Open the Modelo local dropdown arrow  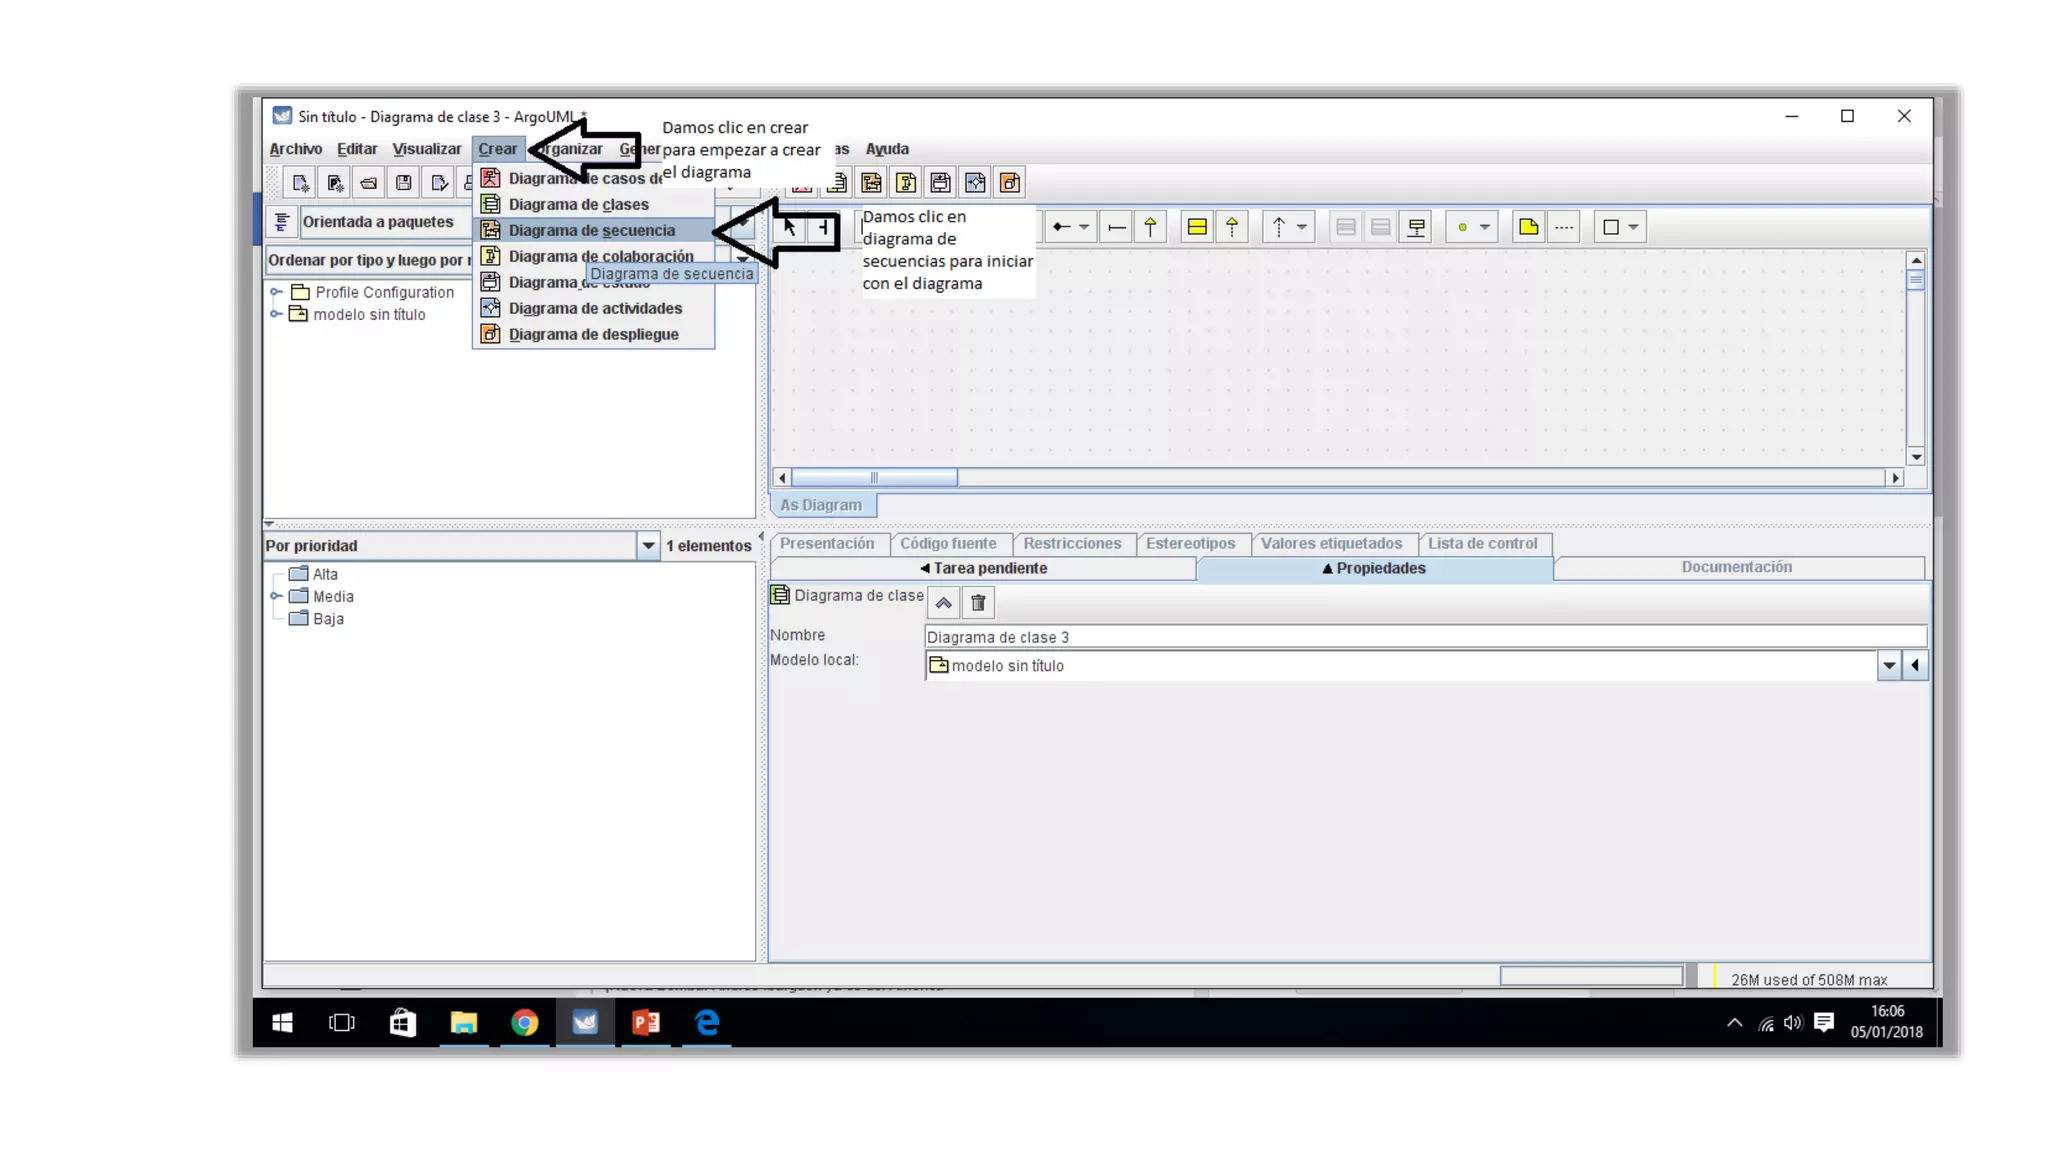point(1888,666)
